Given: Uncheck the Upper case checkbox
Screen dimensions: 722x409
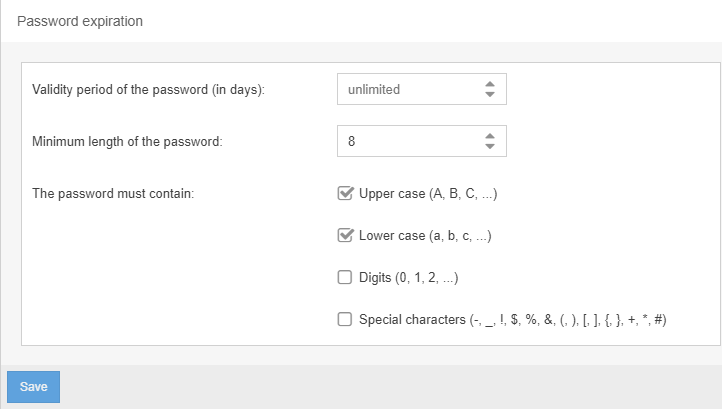Looking at the screenshot, I should tap(346, 194).
